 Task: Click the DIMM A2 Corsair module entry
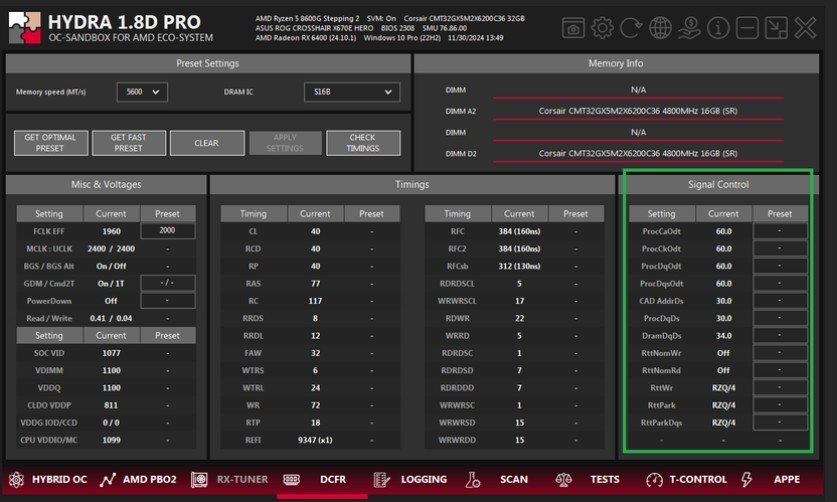(638, 111)
